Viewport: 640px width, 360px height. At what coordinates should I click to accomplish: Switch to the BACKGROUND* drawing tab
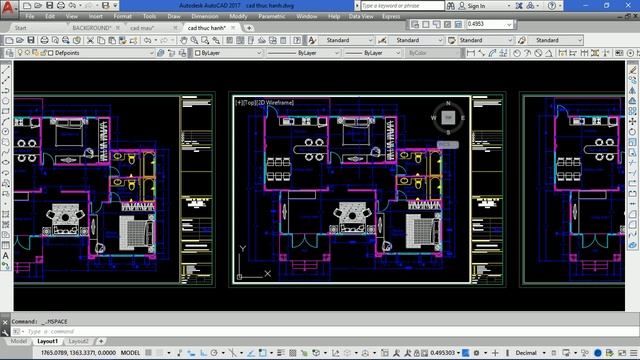pyautogui.click(x=91, y=28)
